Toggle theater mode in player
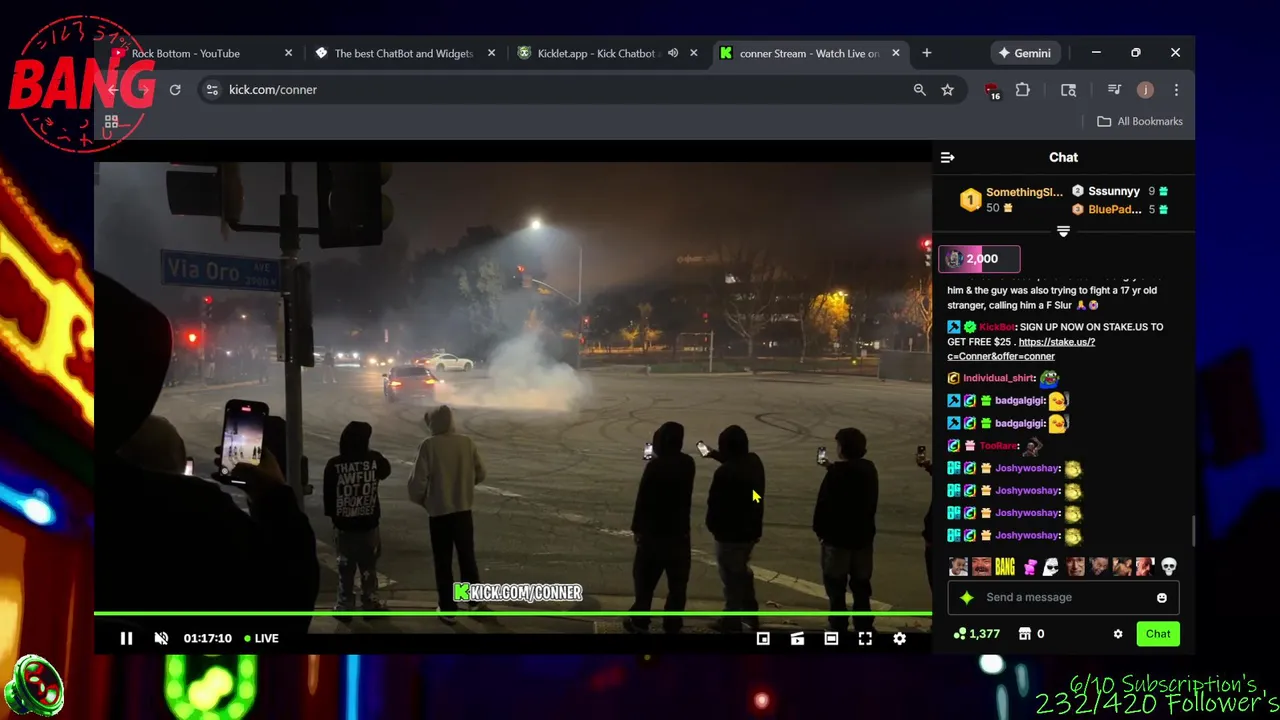1280x720 pixels. tap(831, 638)
